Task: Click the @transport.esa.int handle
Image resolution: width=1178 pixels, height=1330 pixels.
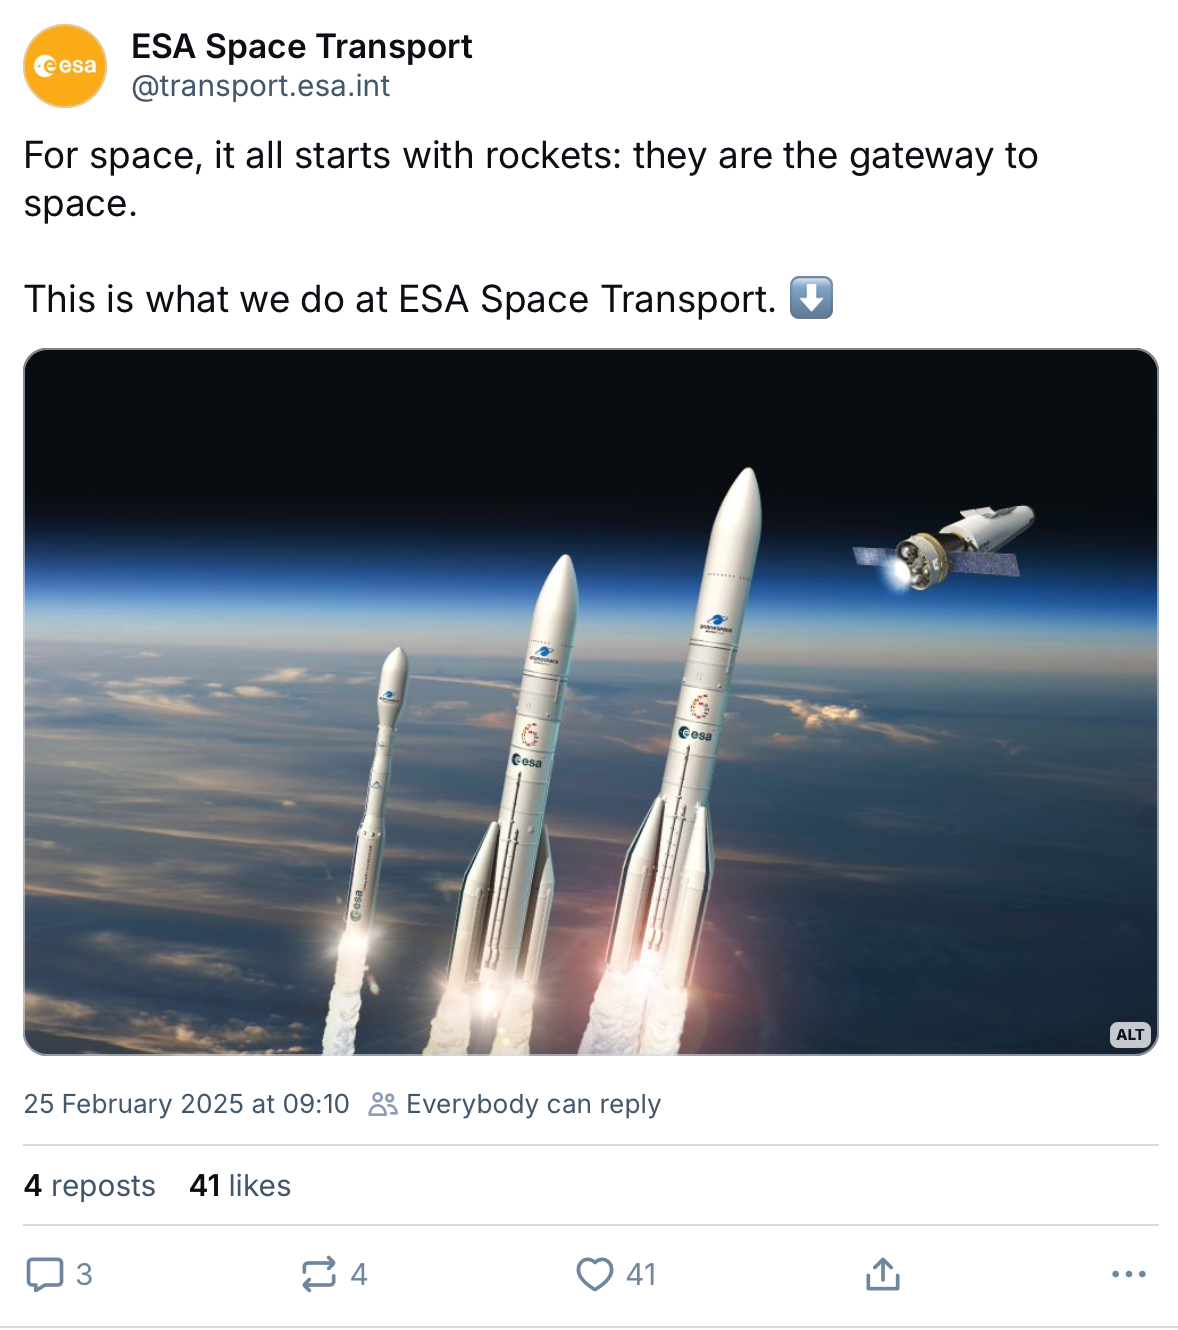Action: point(261,86)
